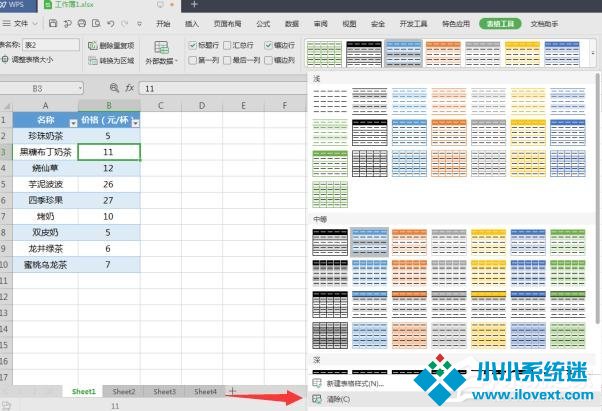
Task: Click the Remove Duplicates (删除重复项) icon
Action: (91, 45)
